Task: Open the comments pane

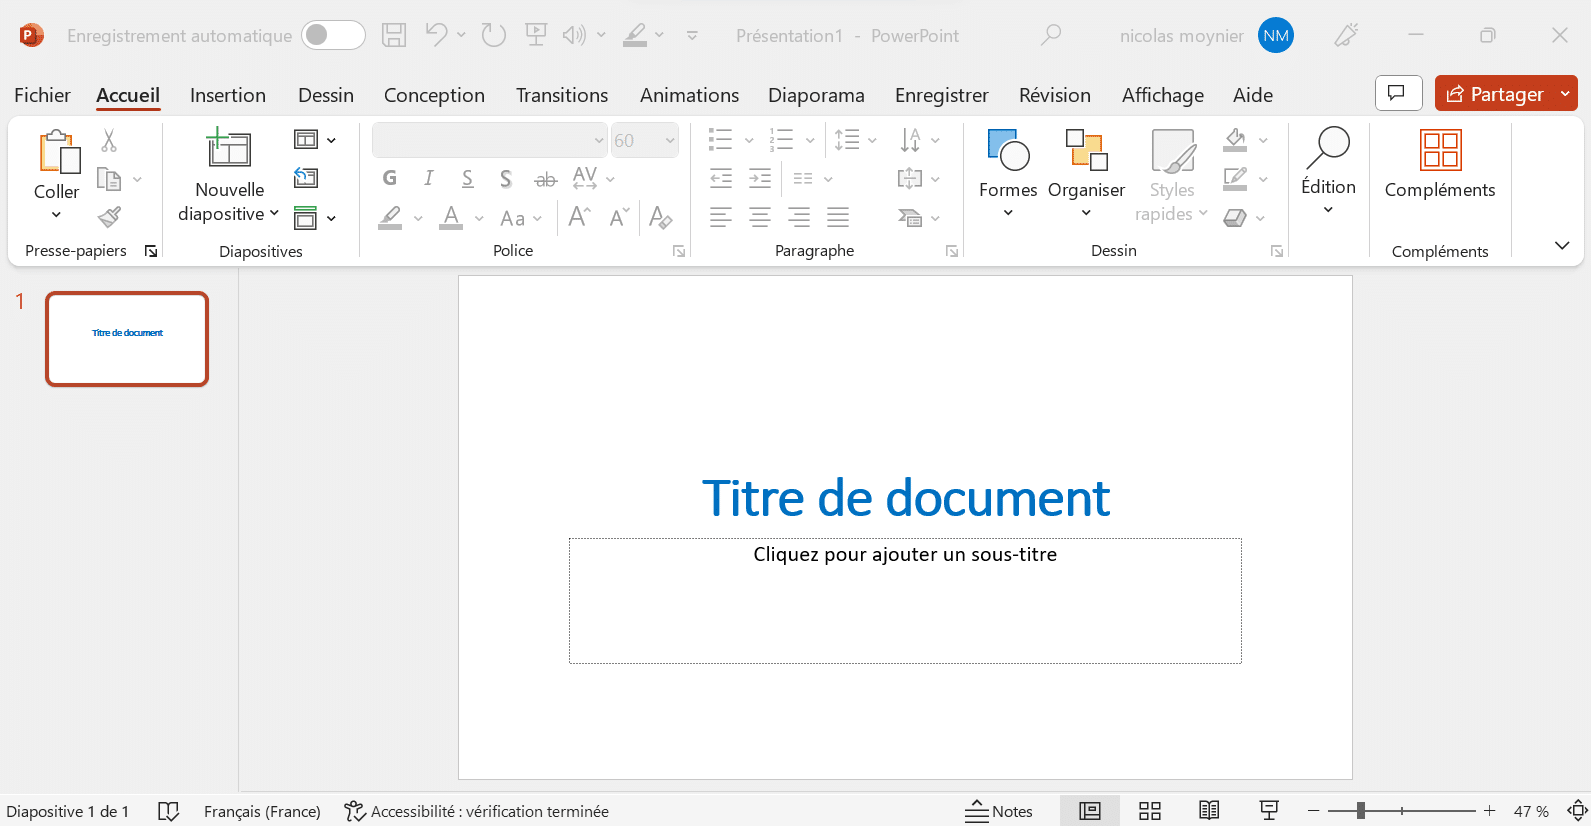Action: pos(1398,93)
